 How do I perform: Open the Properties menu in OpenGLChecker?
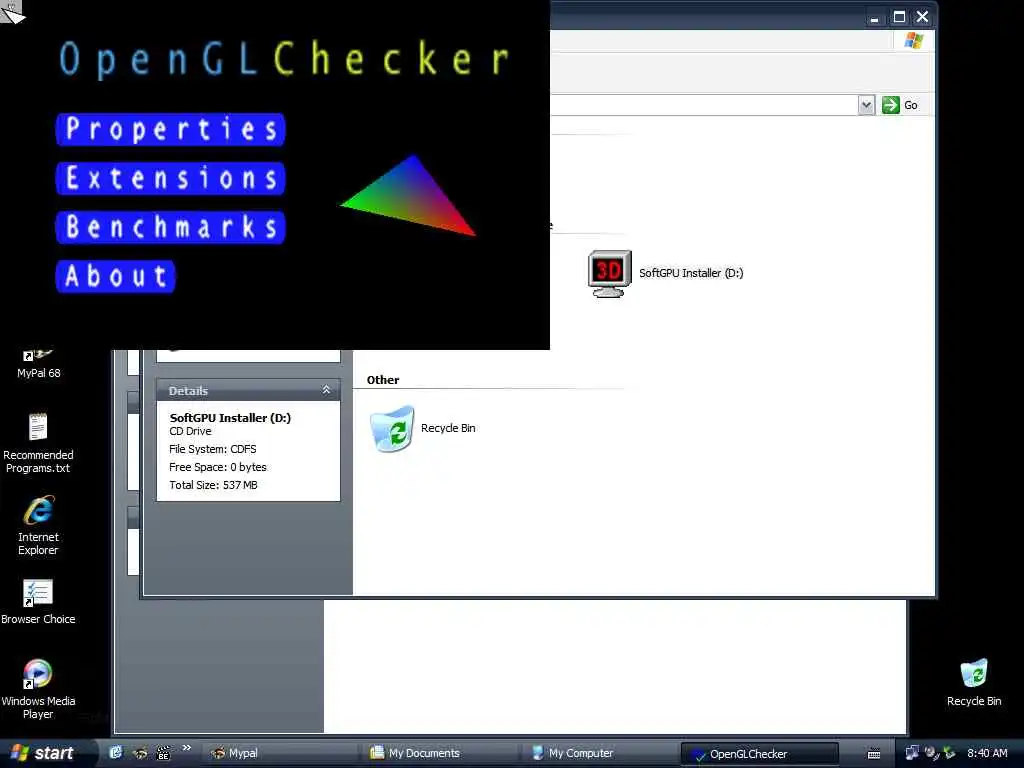[170, 129]
